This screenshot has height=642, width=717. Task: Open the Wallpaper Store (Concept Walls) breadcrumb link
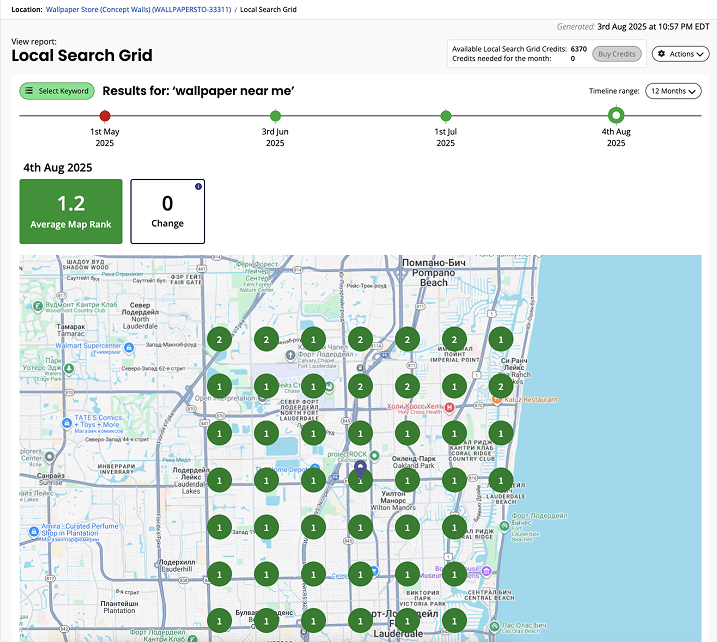coord(138,8)
